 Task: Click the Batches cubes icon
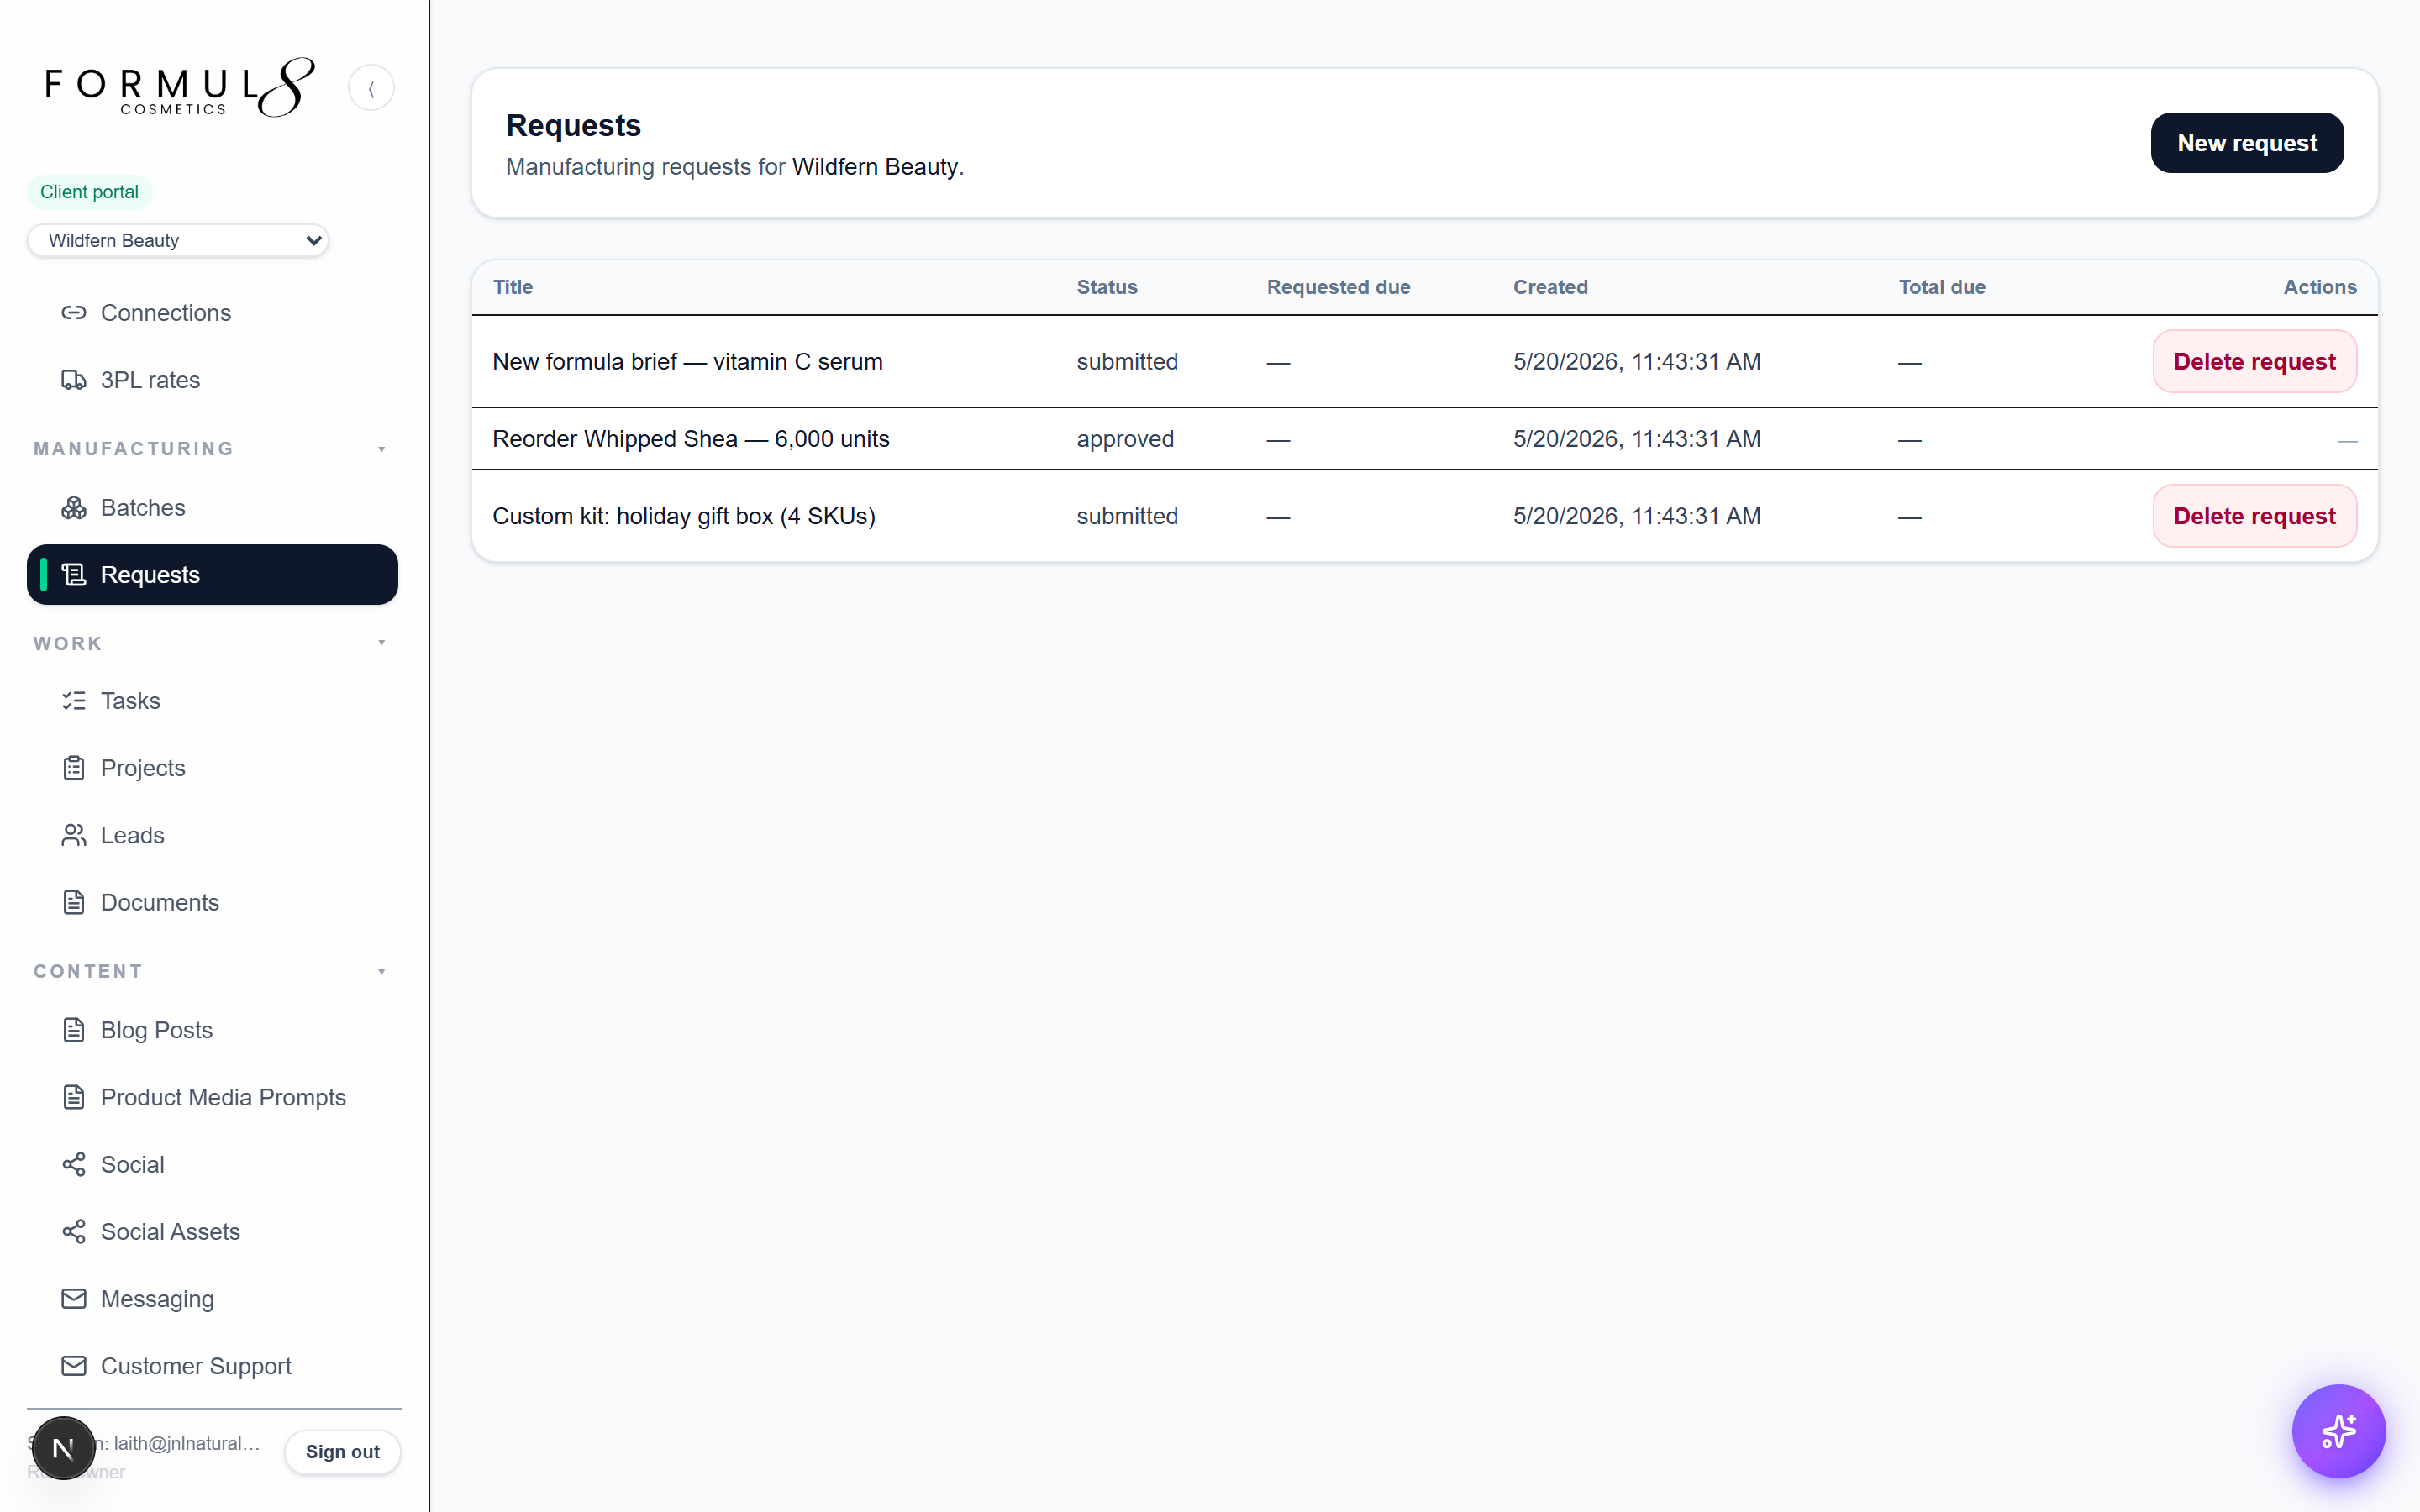[x=74, y=508]
